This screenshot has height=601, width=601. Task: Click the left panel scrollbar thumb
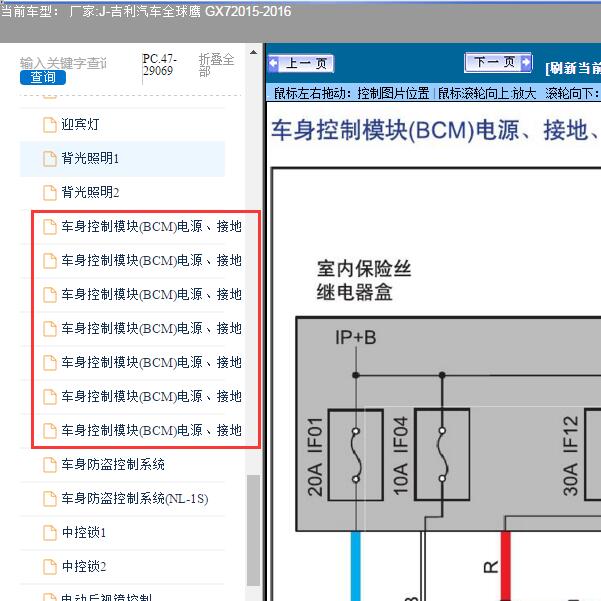(x=253, y=530)
